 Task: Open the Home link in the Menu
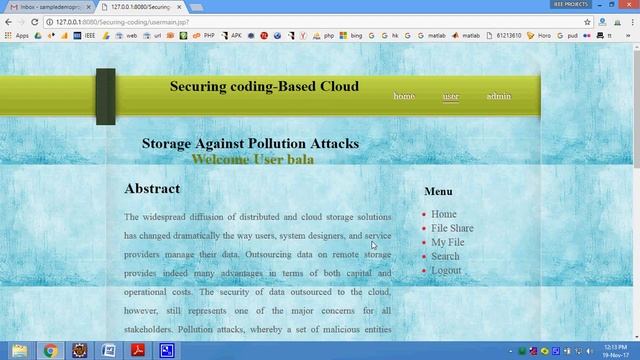(x=444, y=214)
